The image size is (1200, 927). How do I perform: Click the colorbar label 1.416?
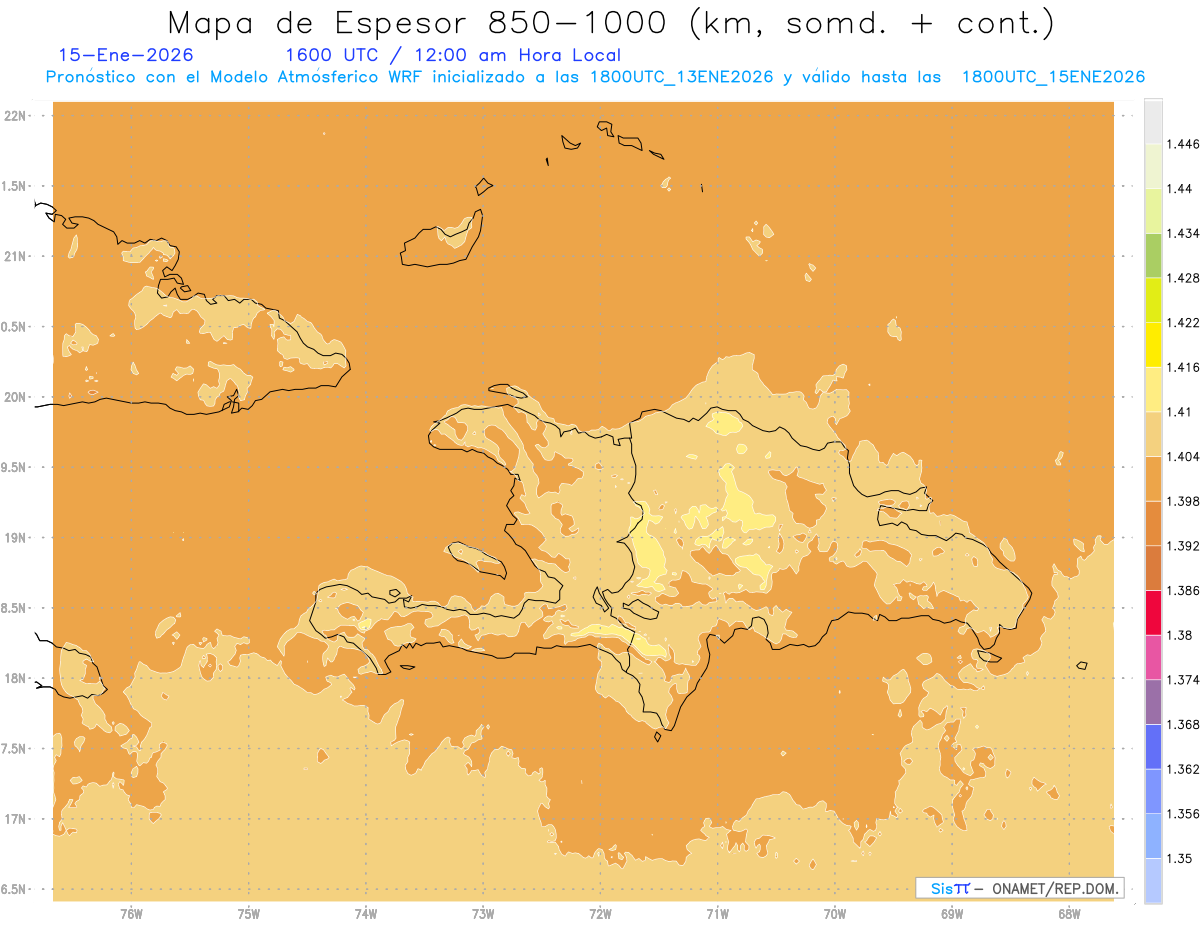coord(1183,367)
